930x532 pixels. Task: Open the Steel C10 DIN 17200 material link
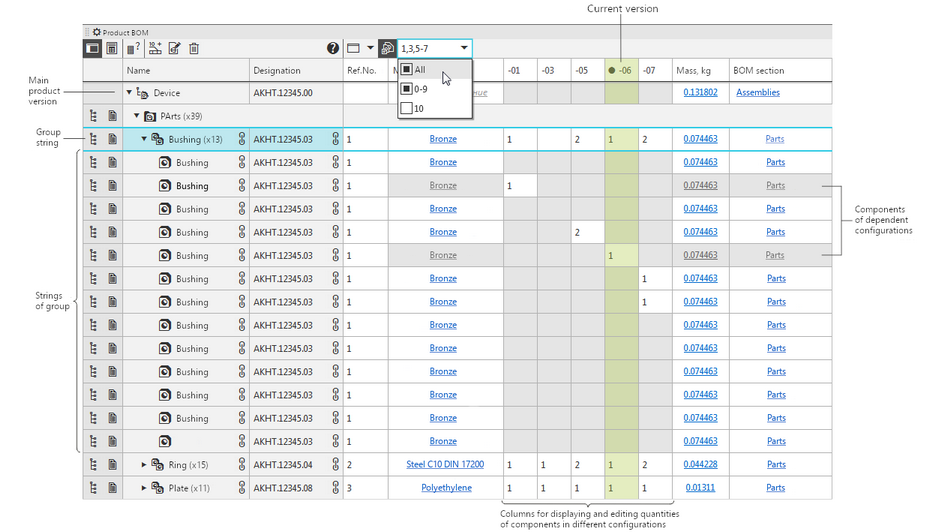445,464
